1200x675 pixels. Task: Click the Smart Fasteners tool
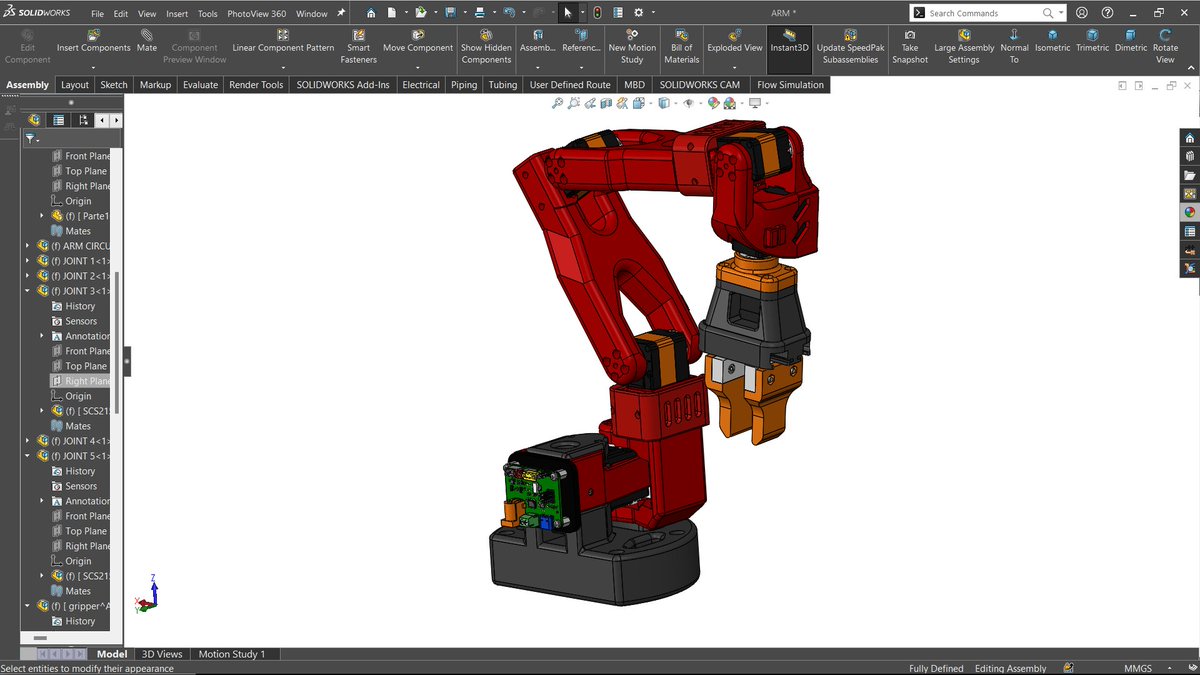coord(358,47)
